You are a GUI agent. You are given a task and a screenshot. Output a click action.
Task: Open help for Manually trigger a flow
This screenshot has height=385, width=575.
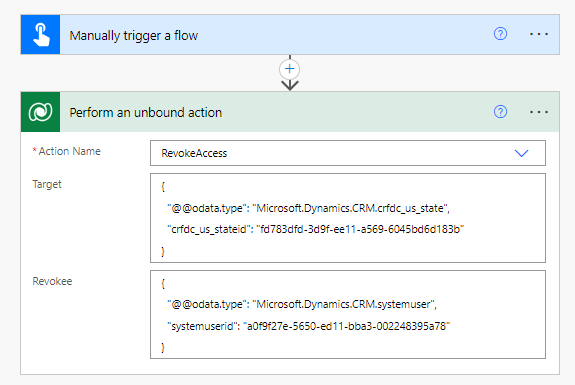(x=500, y=34)
